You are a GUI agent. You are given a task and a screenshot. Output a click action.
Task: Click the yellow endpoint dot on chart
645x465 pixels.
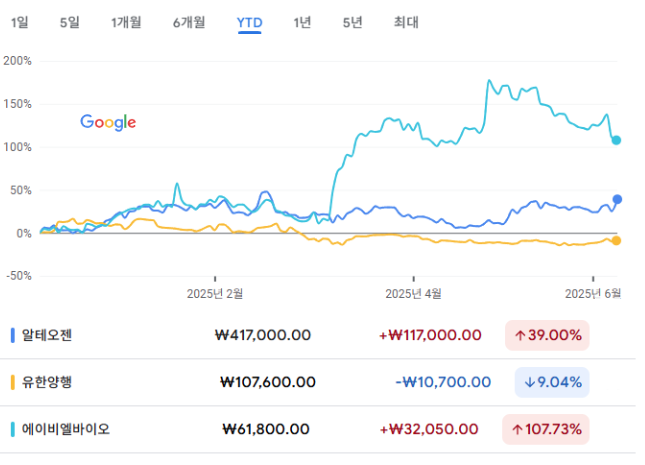[x=616, y=241]
